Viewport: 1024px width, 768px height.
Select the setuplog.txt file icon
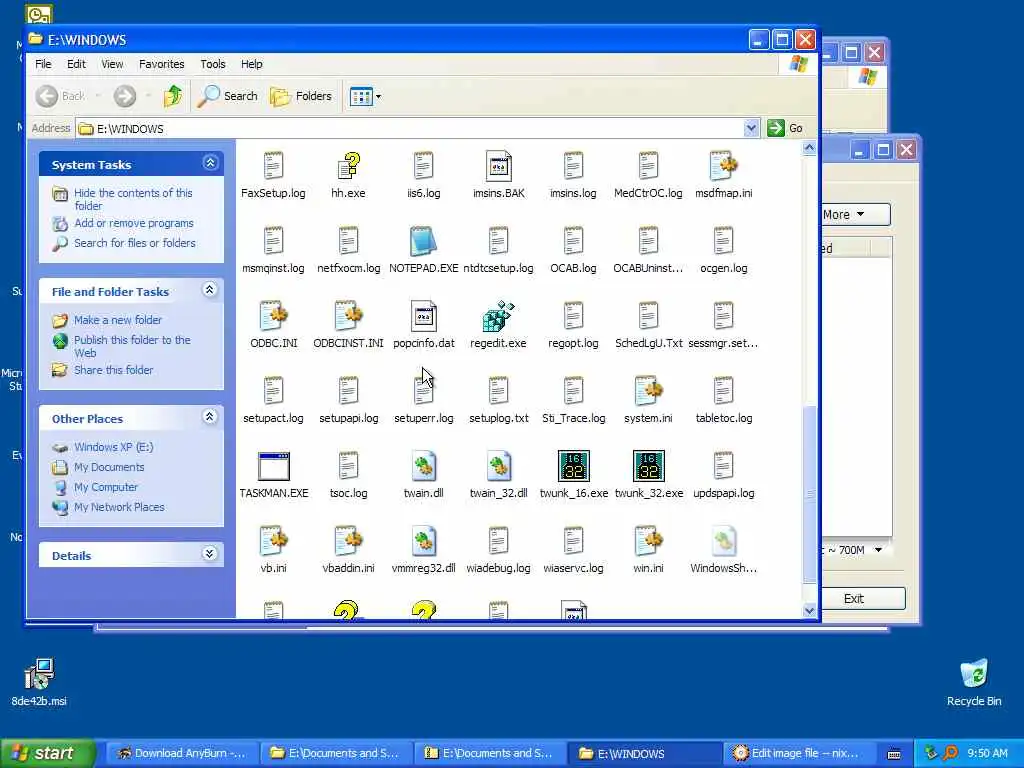pyautogui.click(x=498, y=391)
